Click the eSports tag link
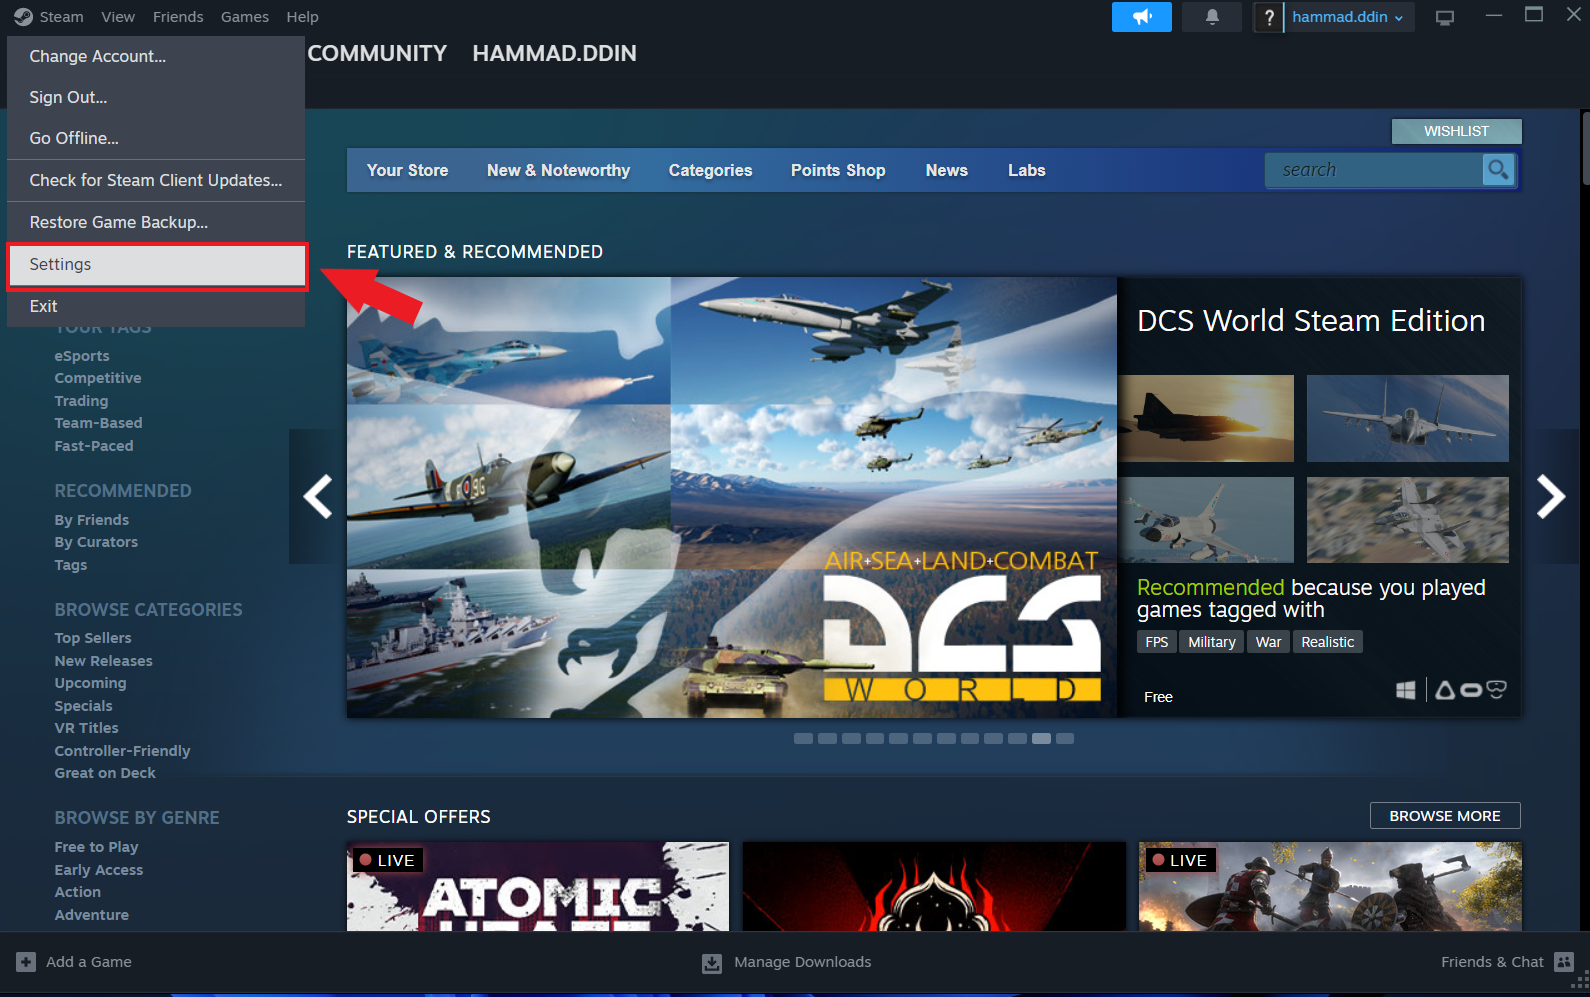1590x997 pixels. click(82, 356)
